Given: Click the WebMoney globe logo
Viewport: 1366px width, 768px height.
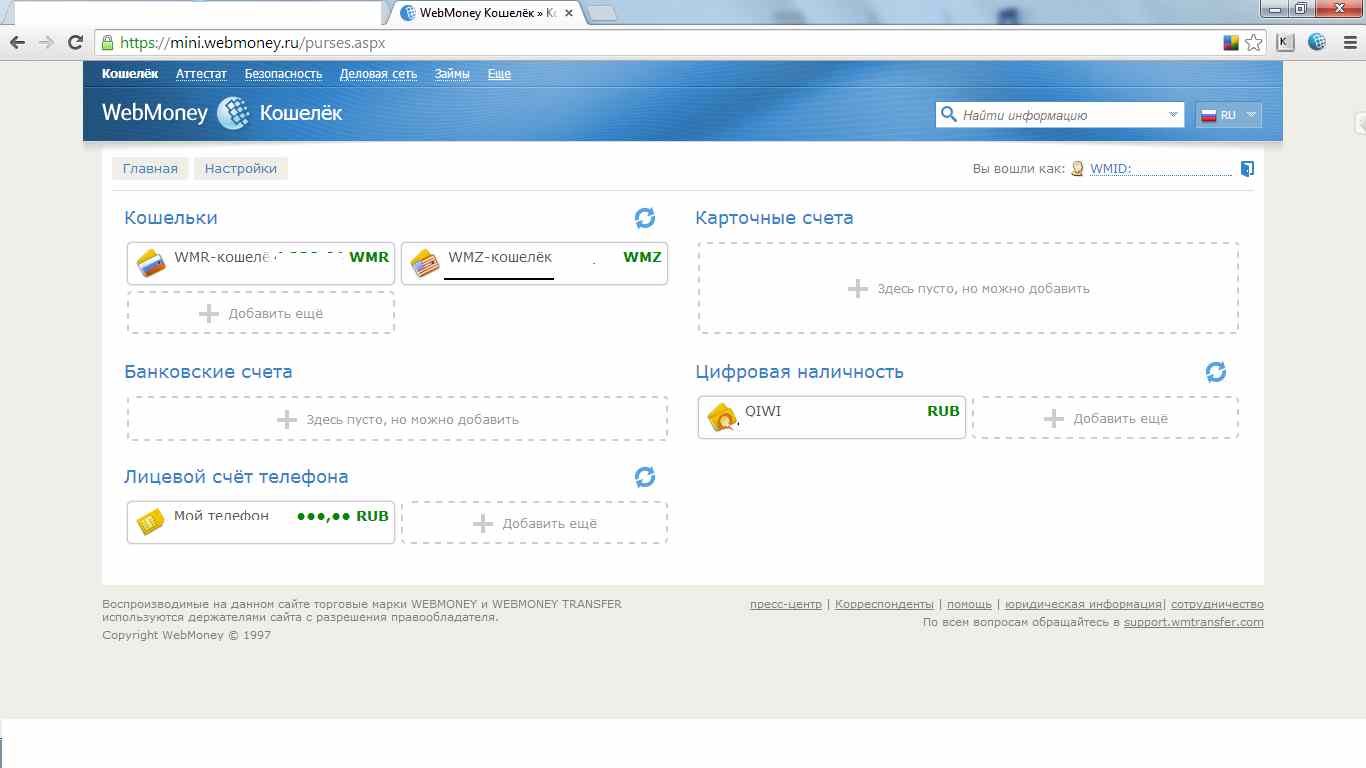Looking at the screenshot, I should tap(231, 113).
